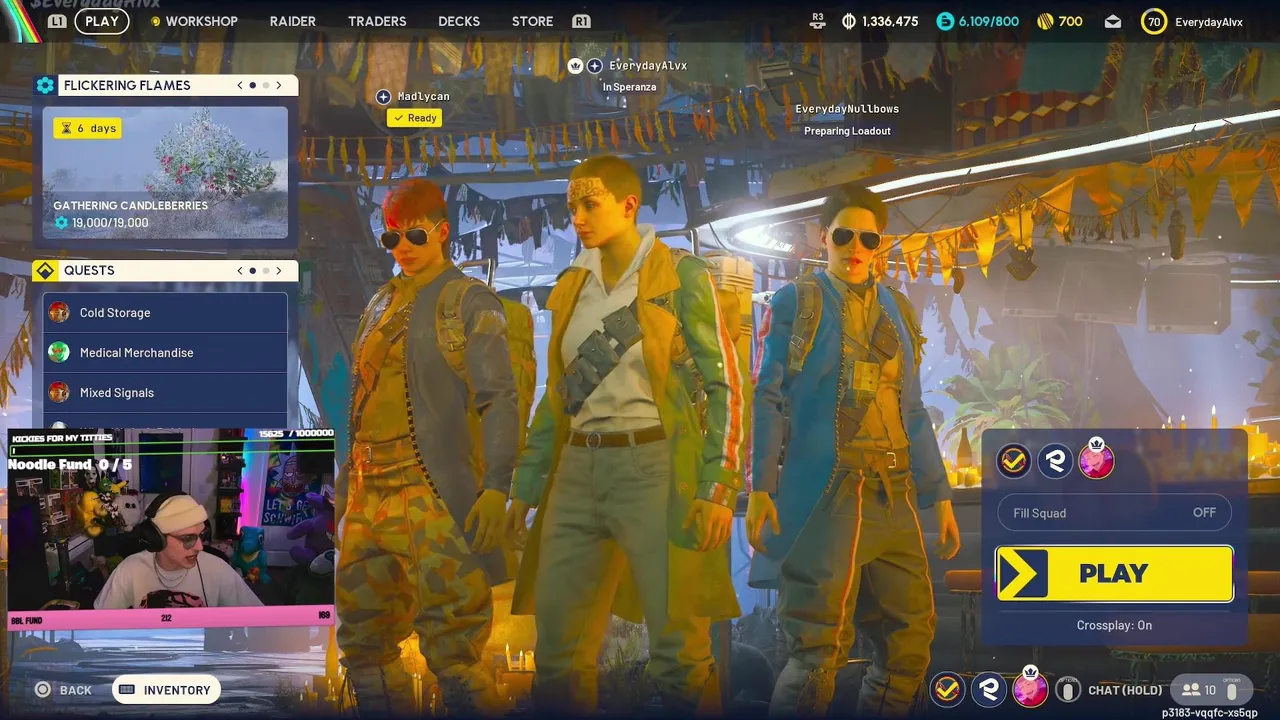Toggle Crossplay: On setting

1114,625
